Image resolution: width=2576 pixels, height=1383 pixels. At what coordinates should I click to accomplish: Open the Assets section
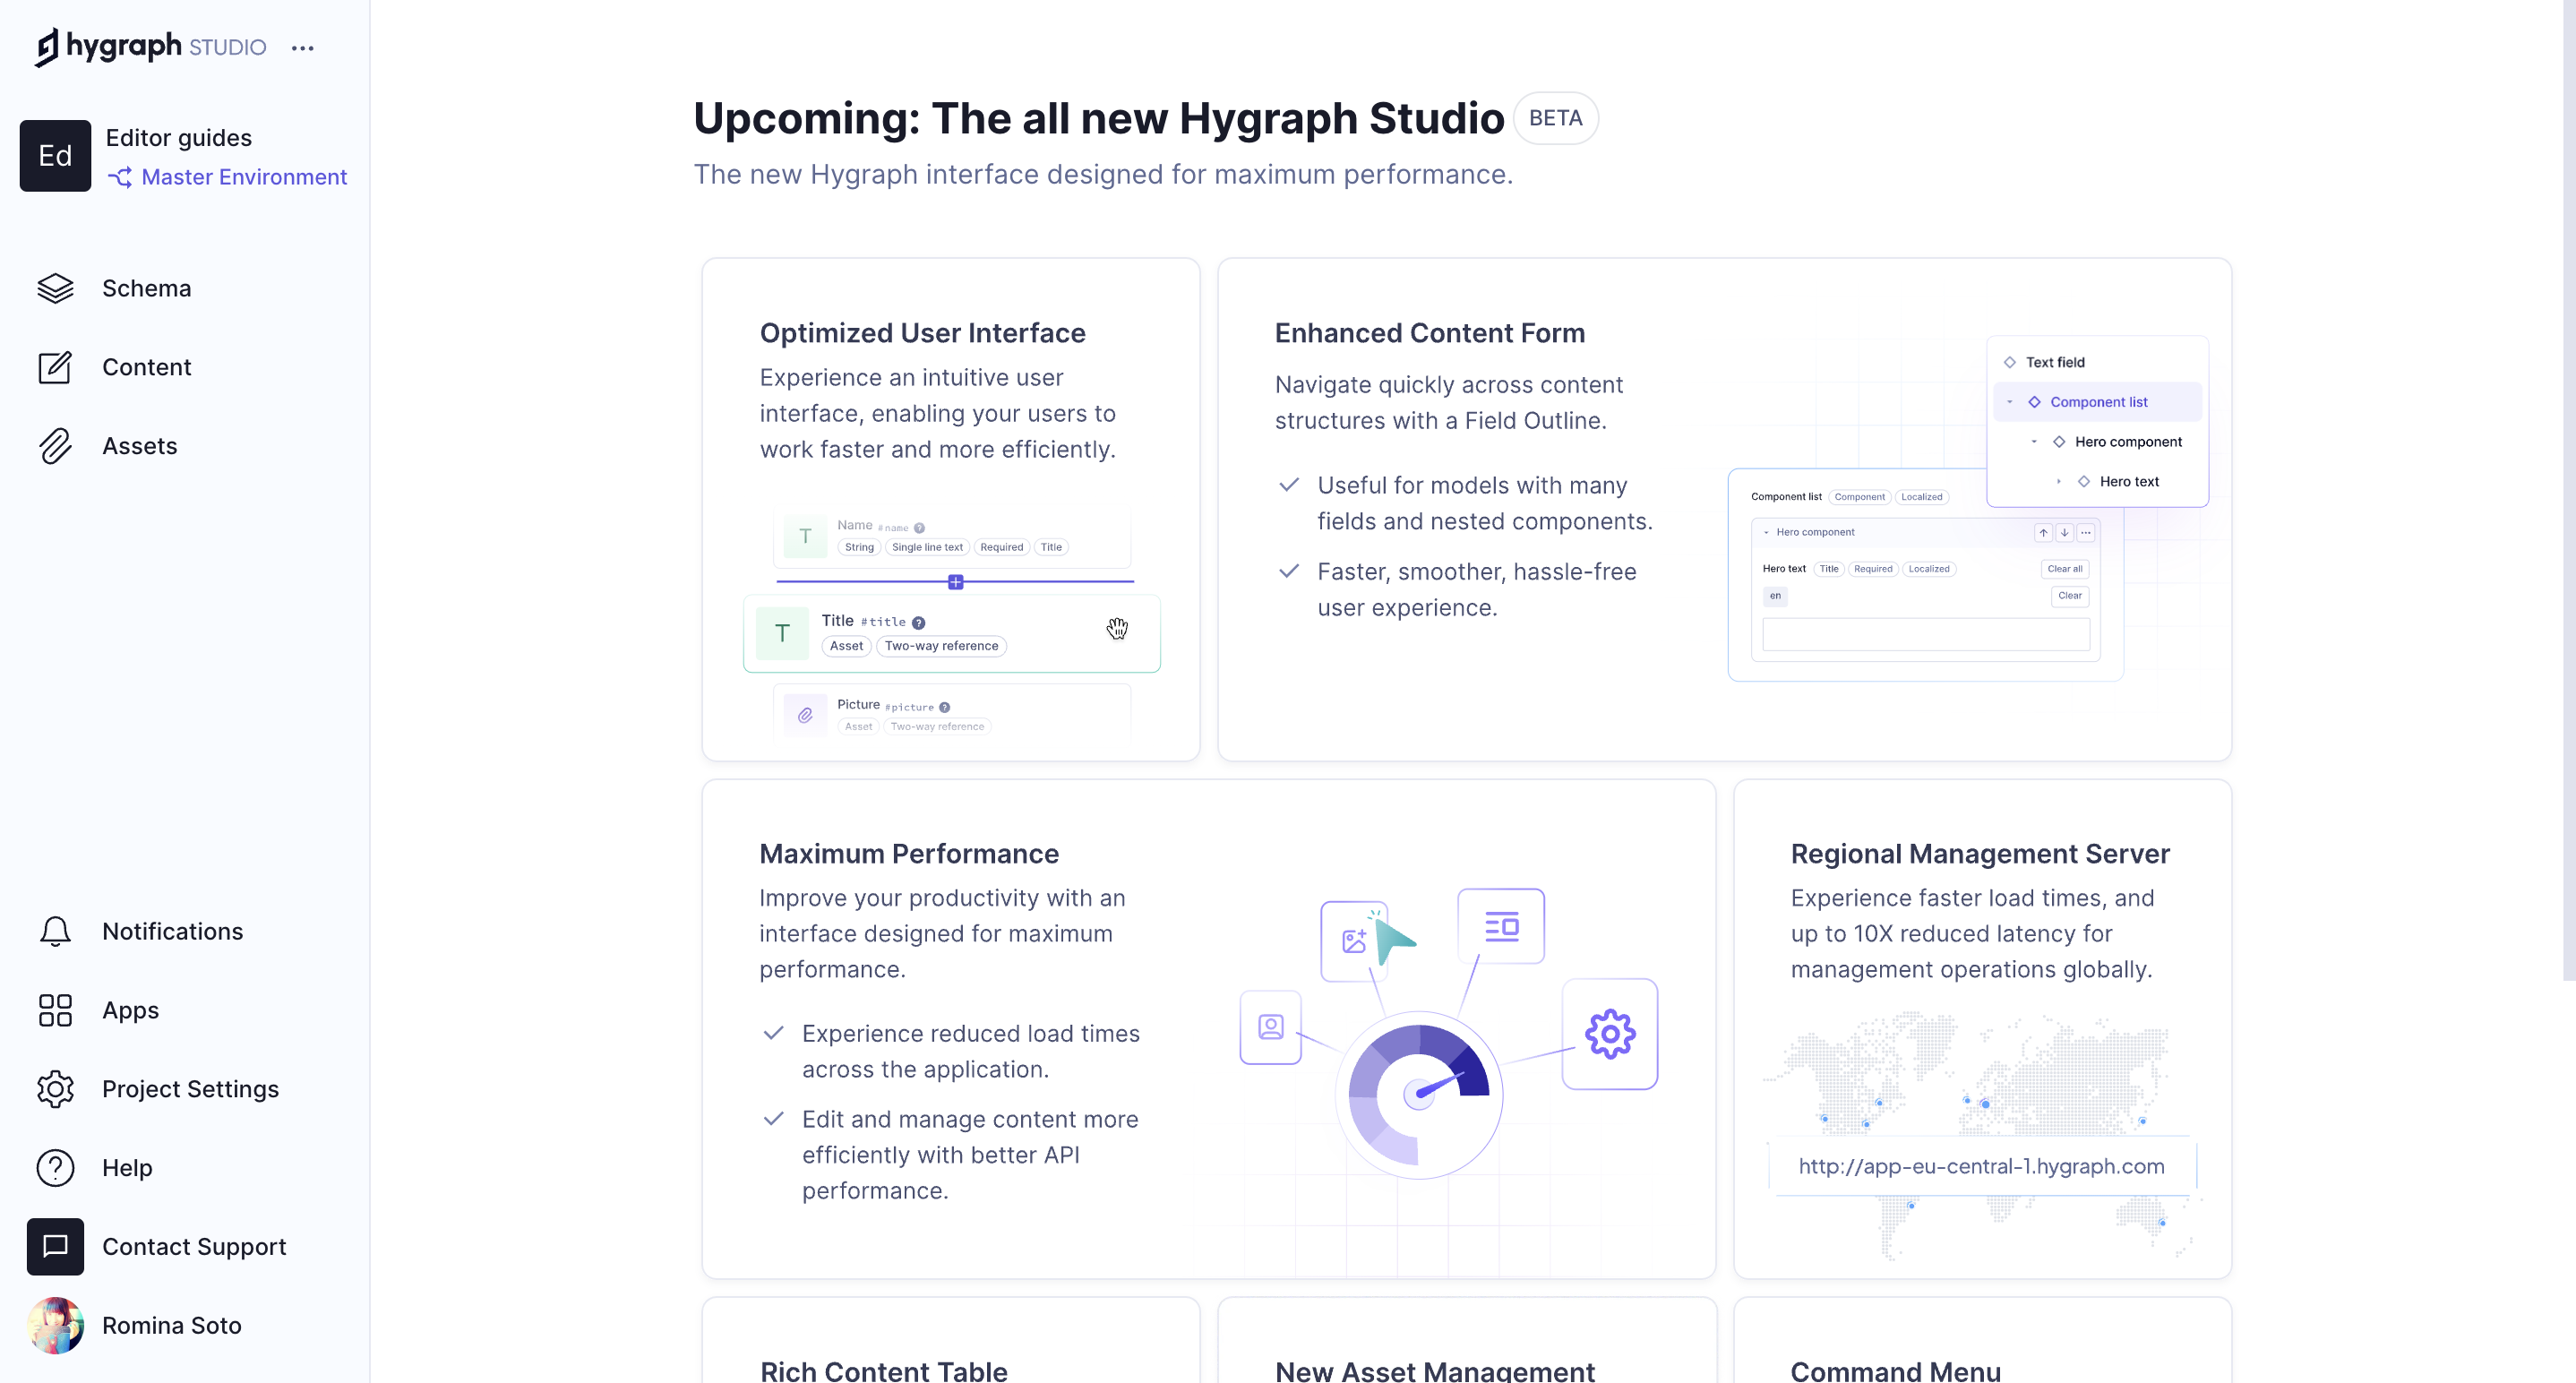pyautogui.click(x=140, y=444)
